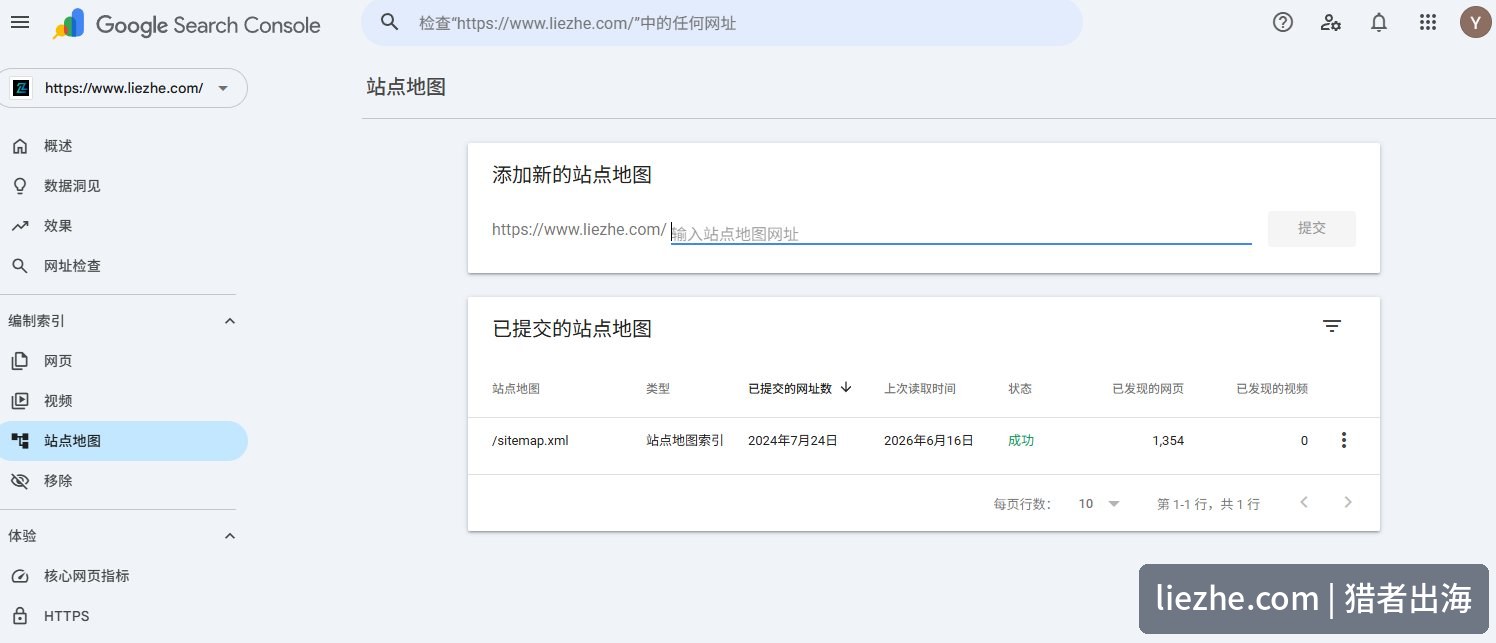Click the 网页 pages icon
1496x643 pixels.
(20, 361)
